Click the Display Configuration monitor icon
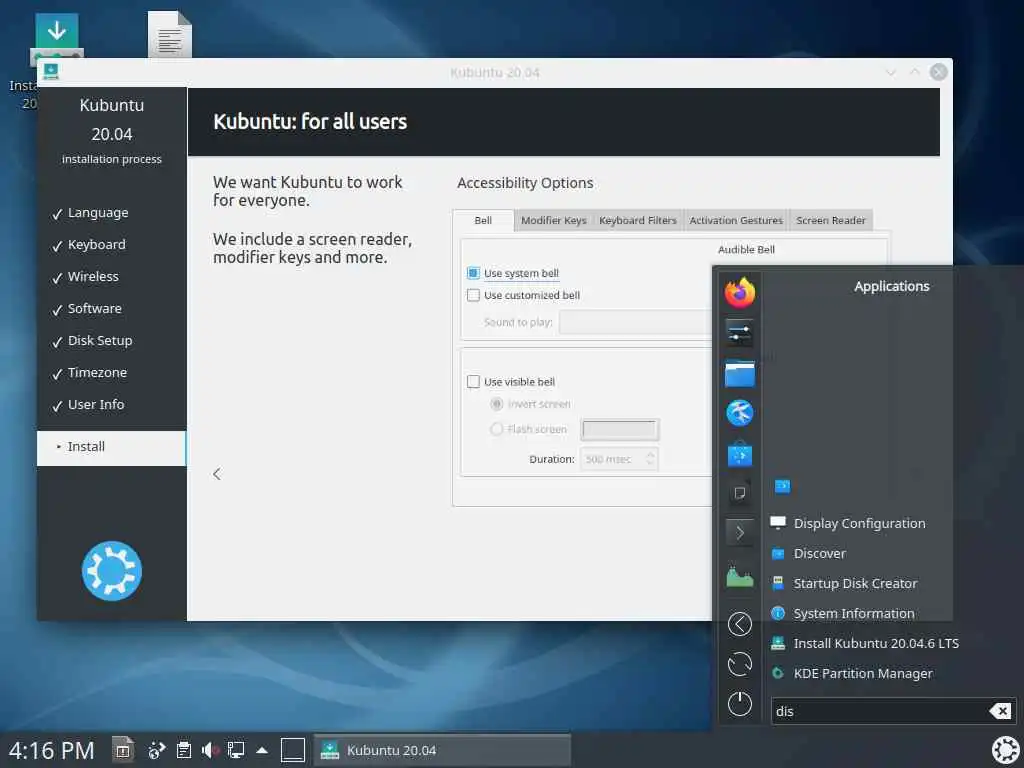This screenshot has height=768, width=1024. pyautogui.click(x=778, y=522)
